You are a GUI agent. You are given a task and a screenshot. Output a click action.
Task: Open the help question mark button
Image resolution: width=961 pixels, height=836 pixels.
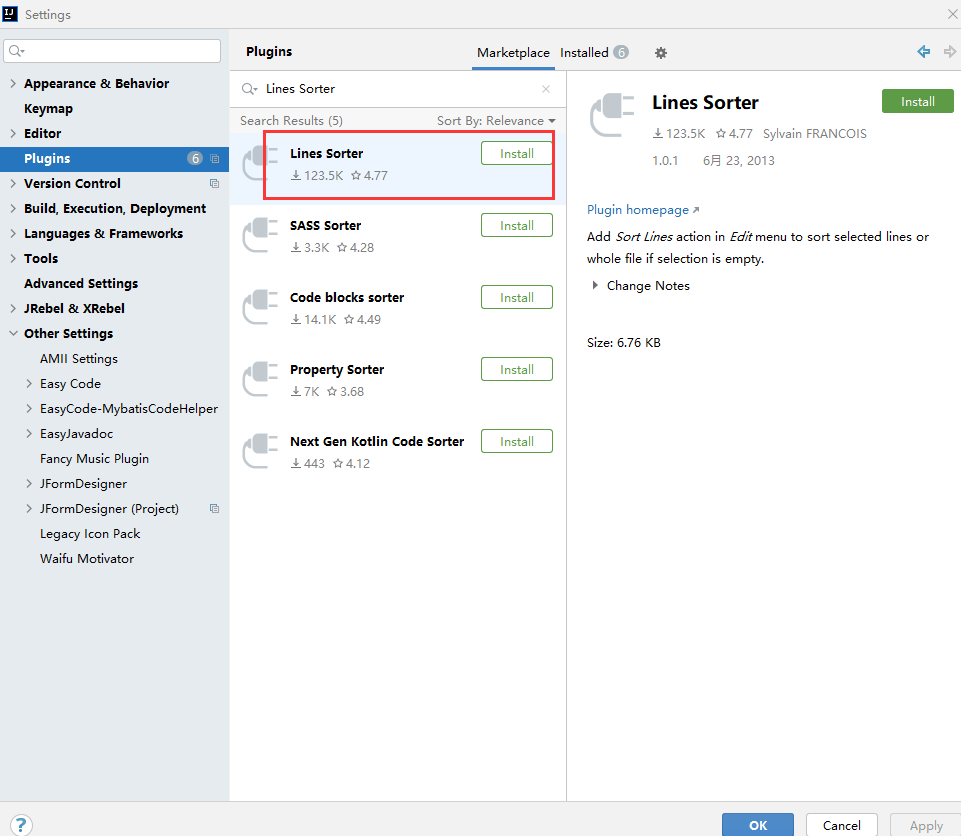point(21,825)
